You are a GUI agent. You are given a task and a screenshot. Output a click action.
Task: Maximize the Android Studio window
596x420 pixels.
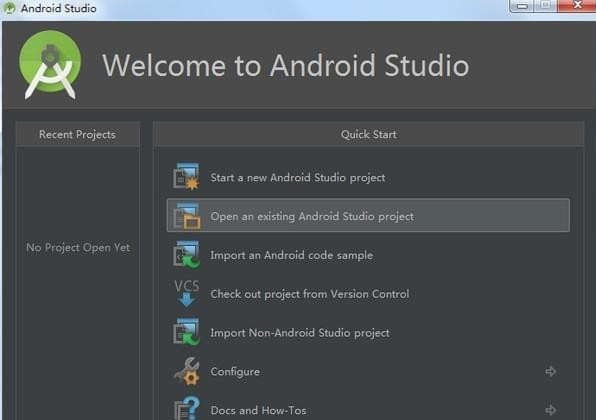pos(545,6)
